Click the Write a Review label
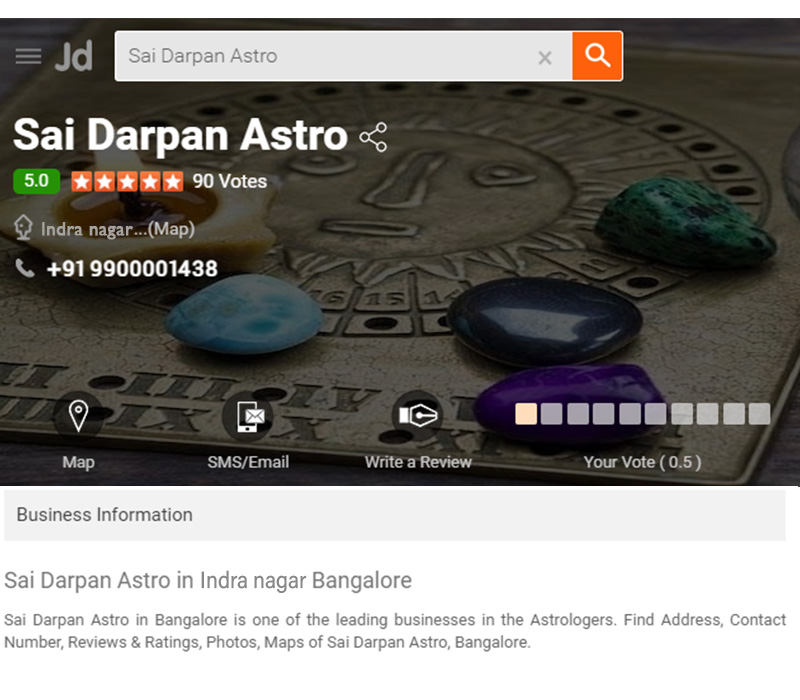Viewport: 800px width, 700px height. (418, 462)
